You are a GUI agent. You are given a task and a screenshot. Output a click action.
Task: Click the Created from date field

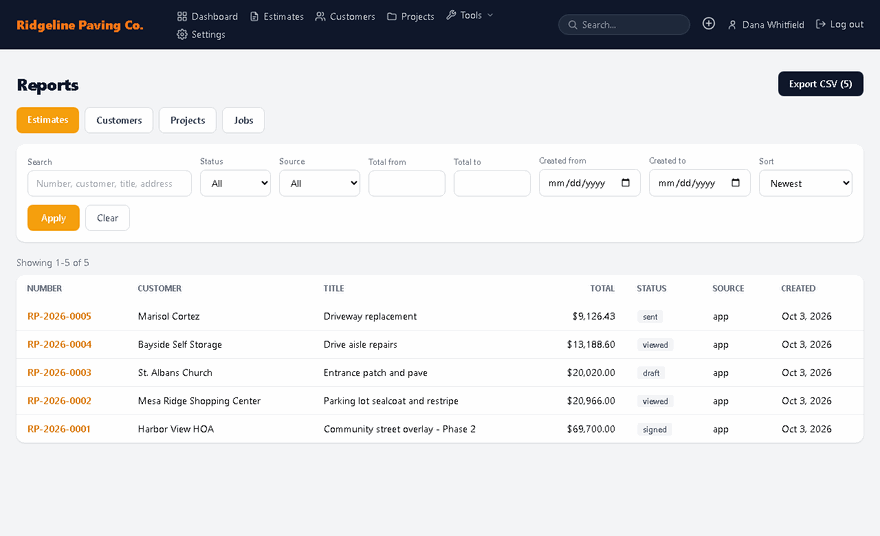point(590,183)
